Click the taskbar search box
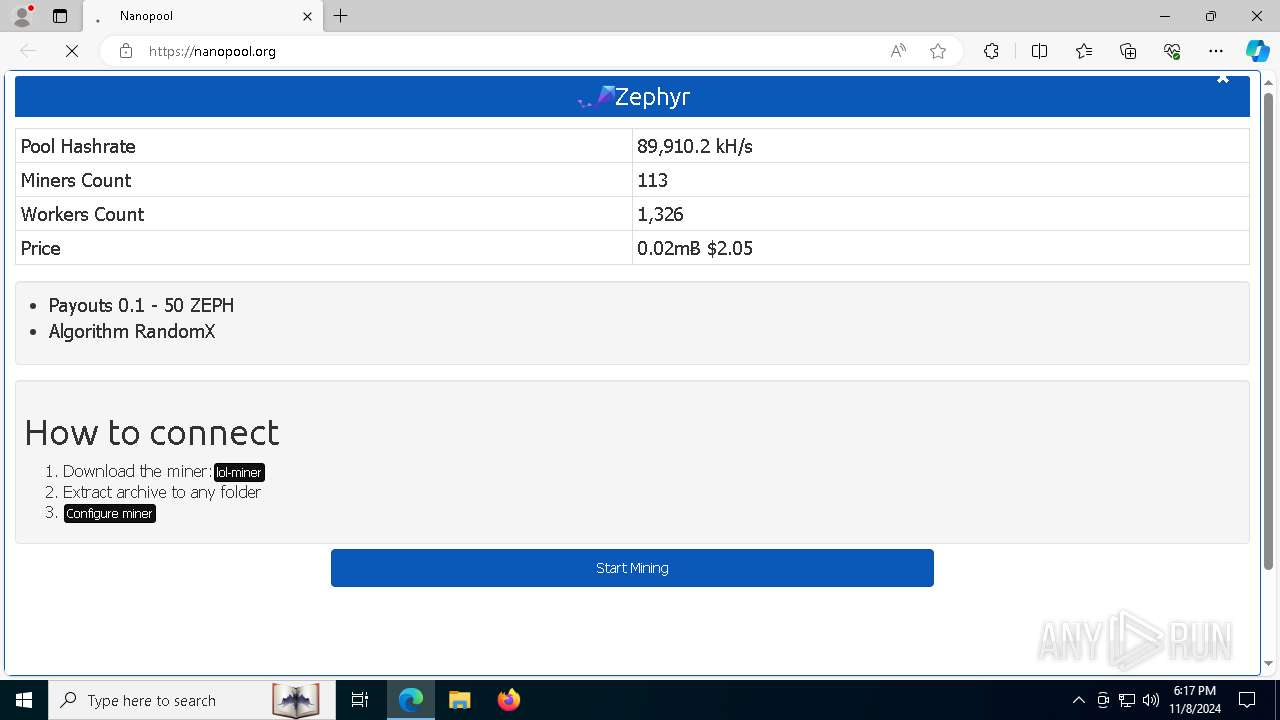The width and height of the screenshot is (1280, 720). [190, 700]
